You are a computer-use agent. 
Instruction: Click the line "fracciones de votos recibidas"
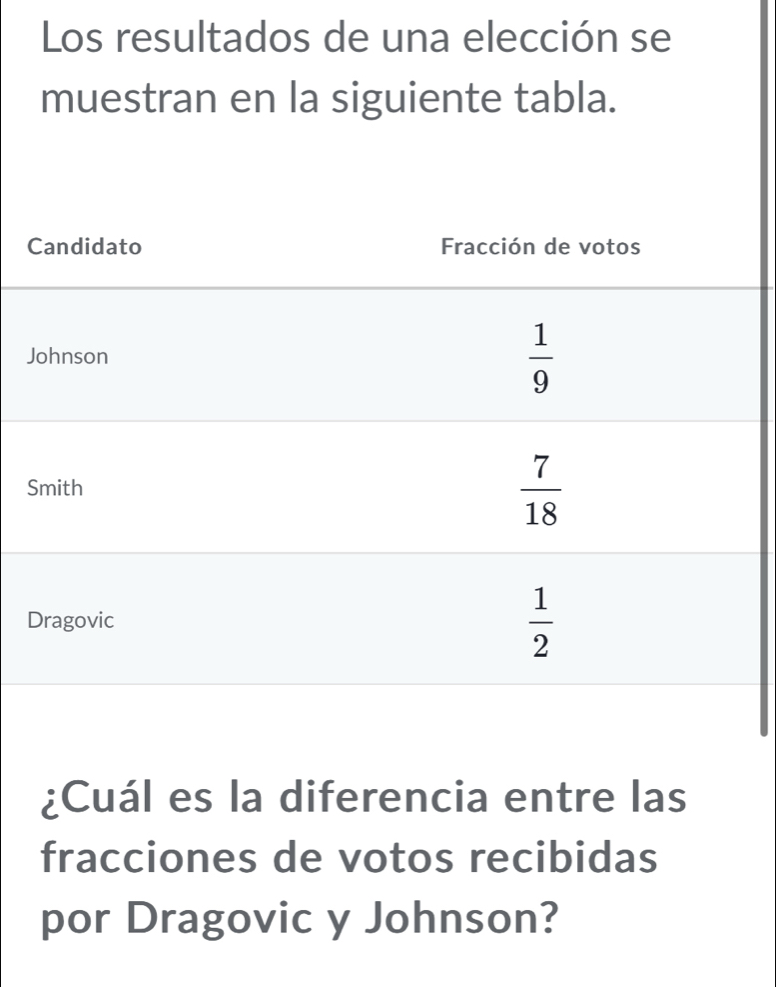coord(349,859)
